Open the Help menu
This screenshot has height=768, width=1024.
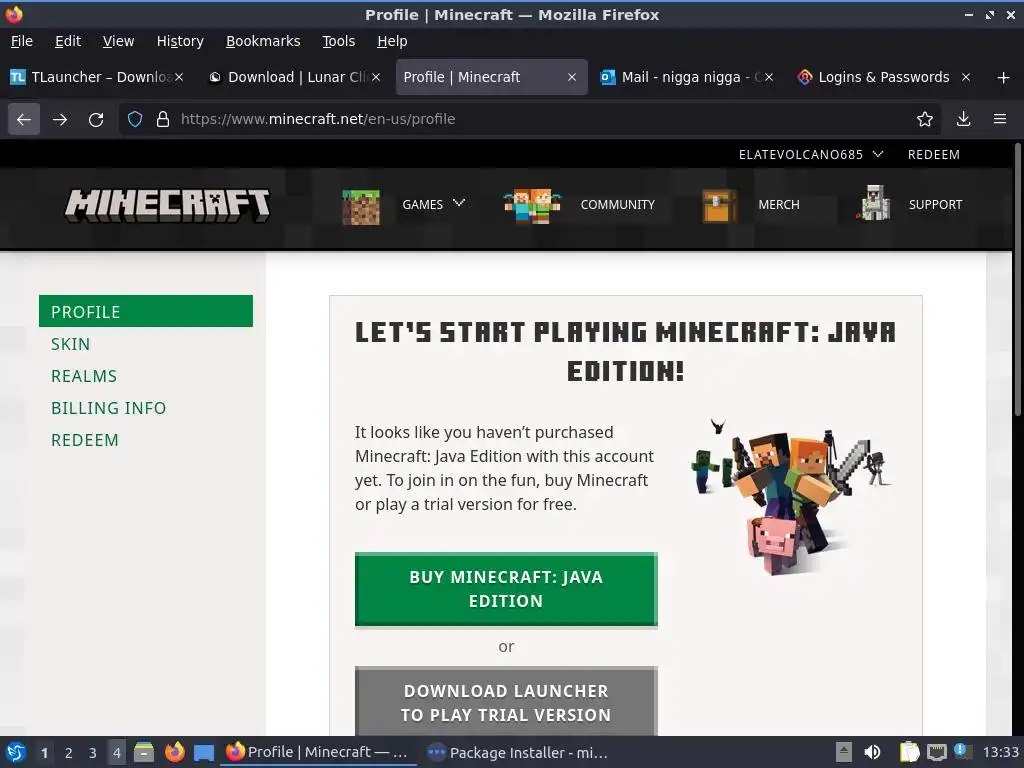point(392,41)
